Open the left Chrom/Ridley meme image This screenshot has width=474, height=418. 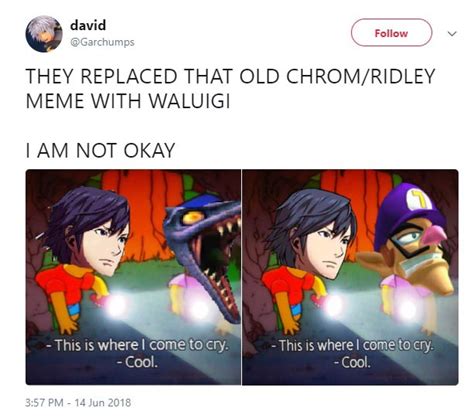pos(133,277)
